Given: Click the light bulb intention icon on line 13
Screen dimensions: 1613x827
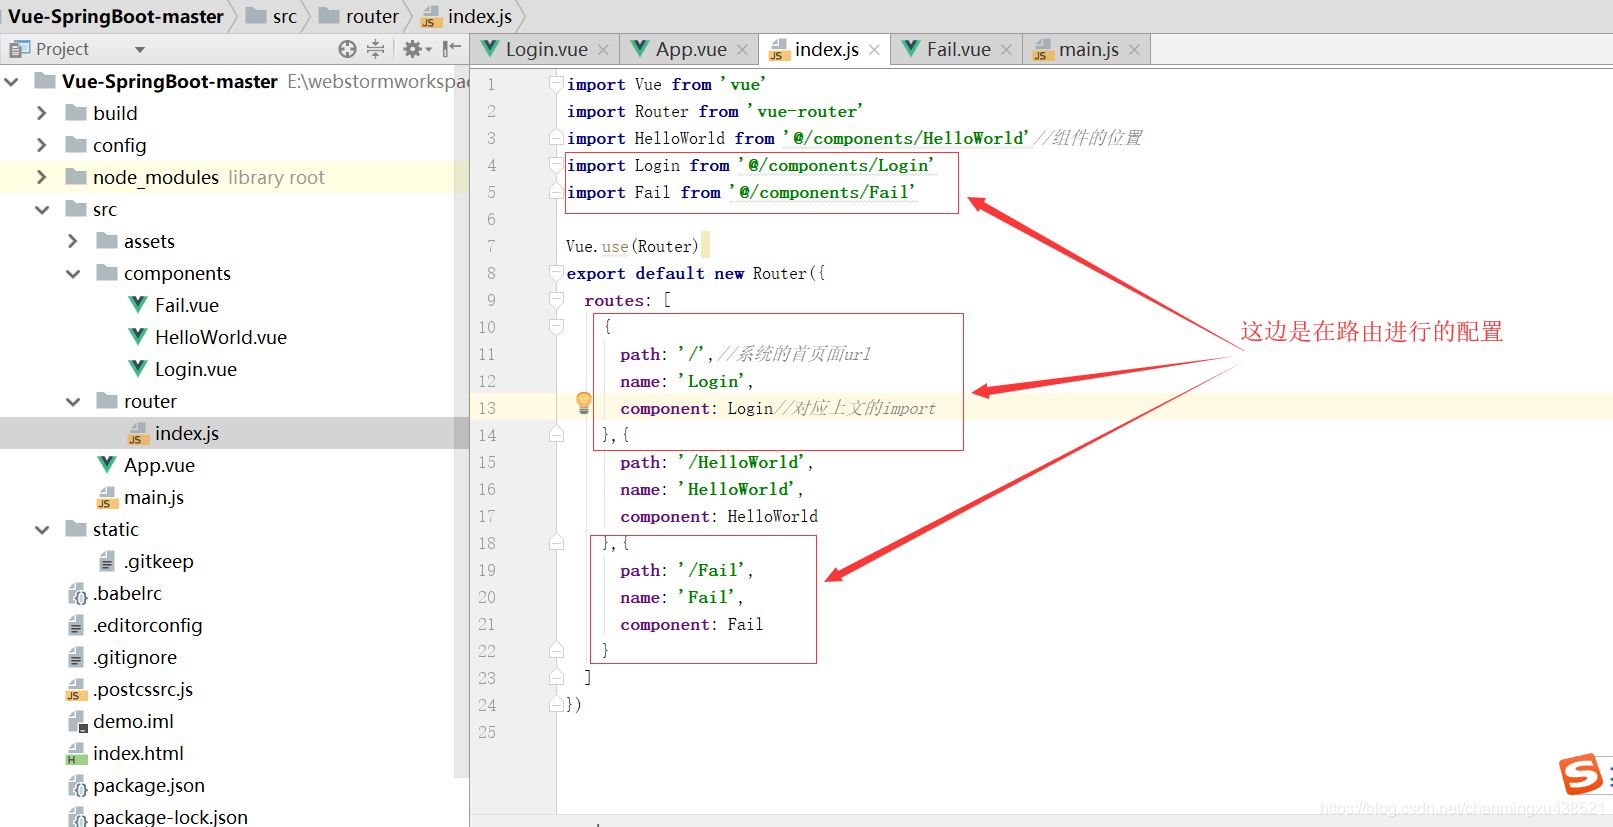Looking at the screenshot, I should point(584,403).
